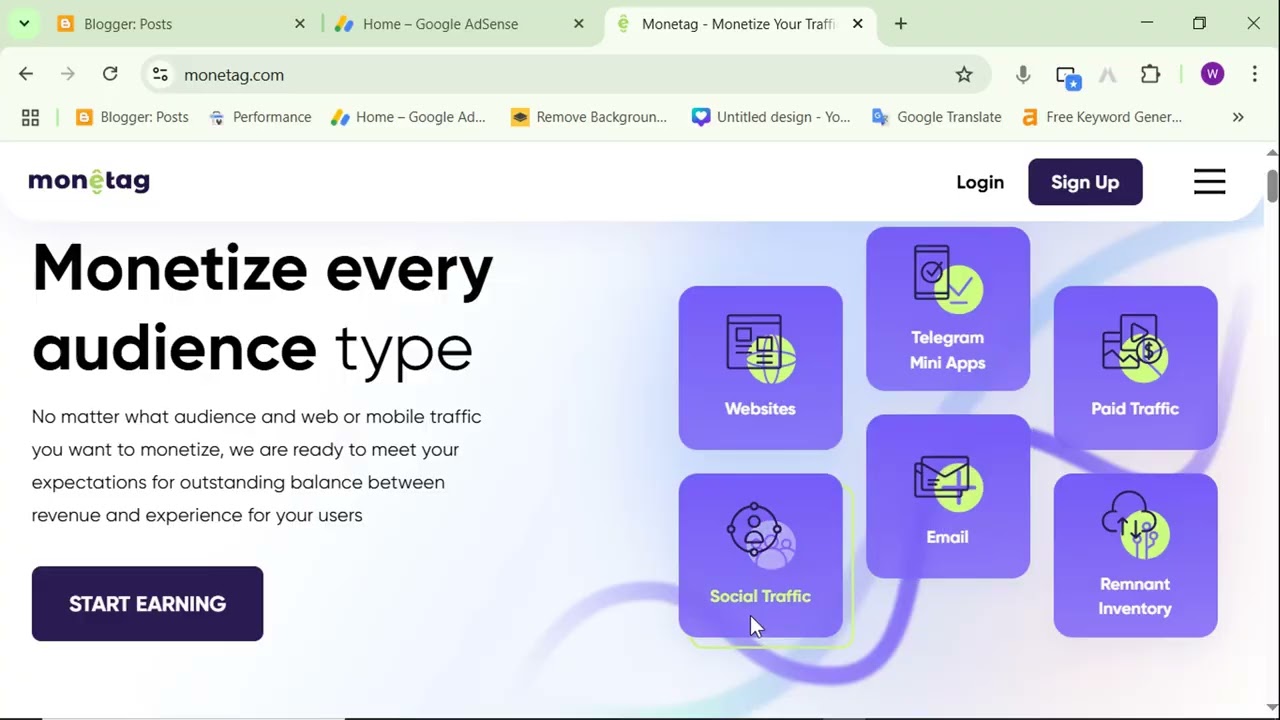The width and height of the screenshot is (1280, 720).
Task: Open the Websites audience tile
Action: click(760, 368)
